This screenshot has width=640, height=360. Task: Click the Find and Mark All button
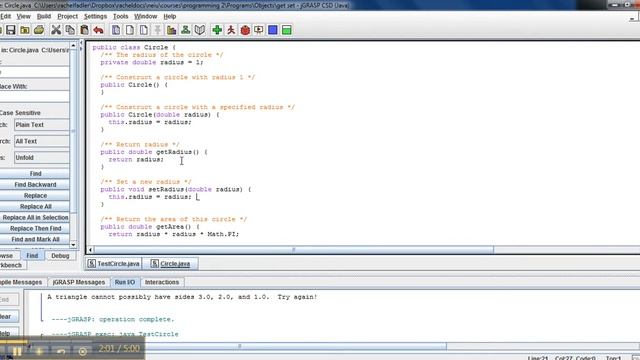35,239
